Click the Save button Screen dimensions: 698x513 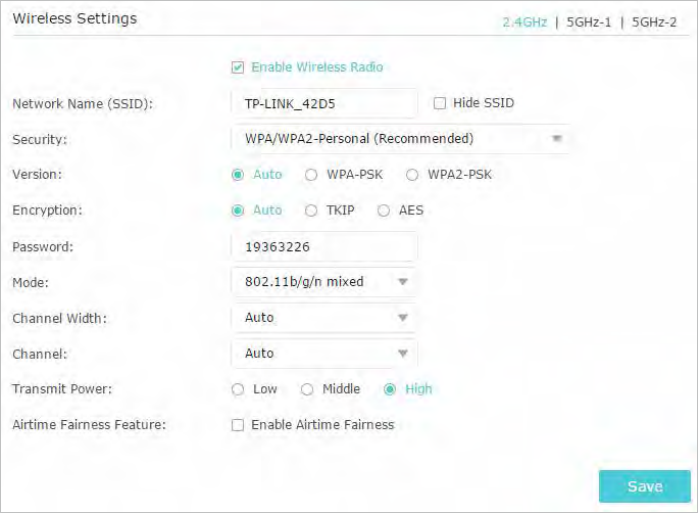(645, 486)
